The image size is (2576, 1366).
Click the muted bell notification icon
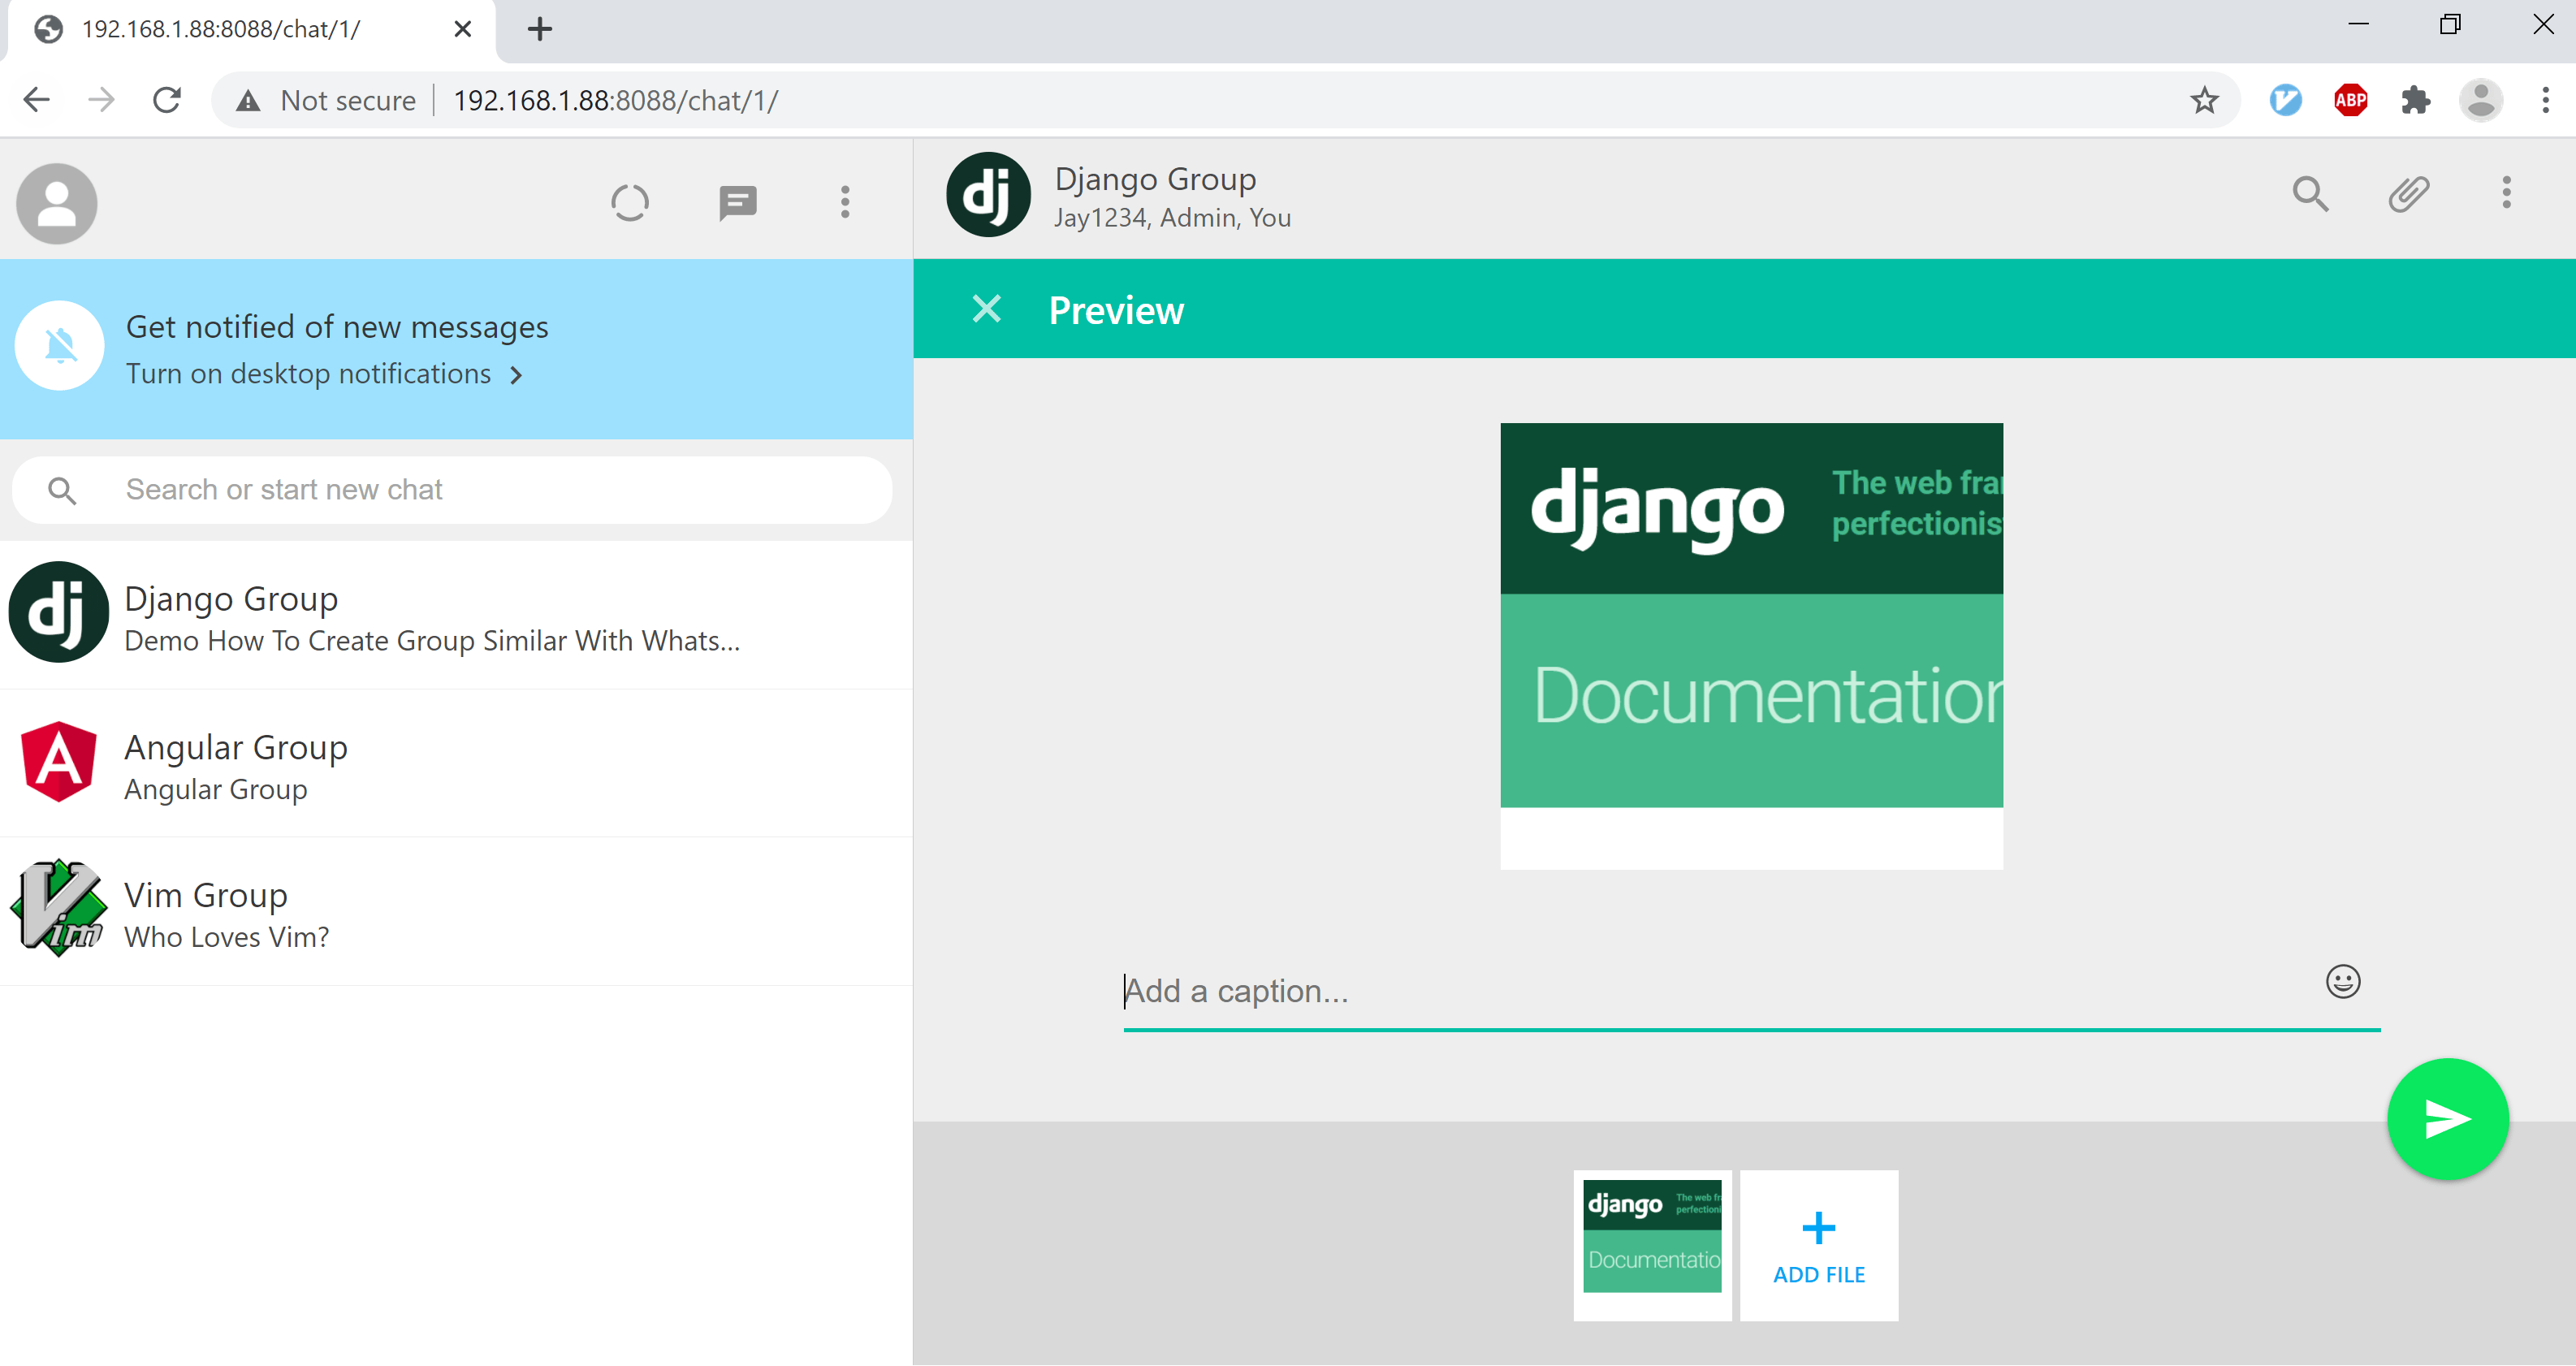click(x=60, y=346)
